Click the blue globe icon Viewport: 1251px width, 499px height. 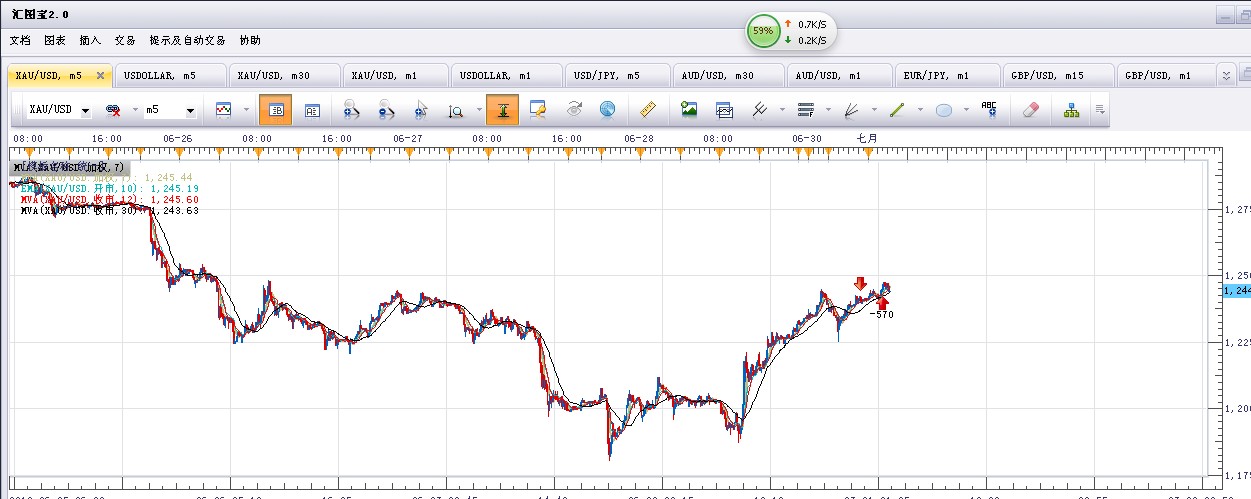pos(607,110)
